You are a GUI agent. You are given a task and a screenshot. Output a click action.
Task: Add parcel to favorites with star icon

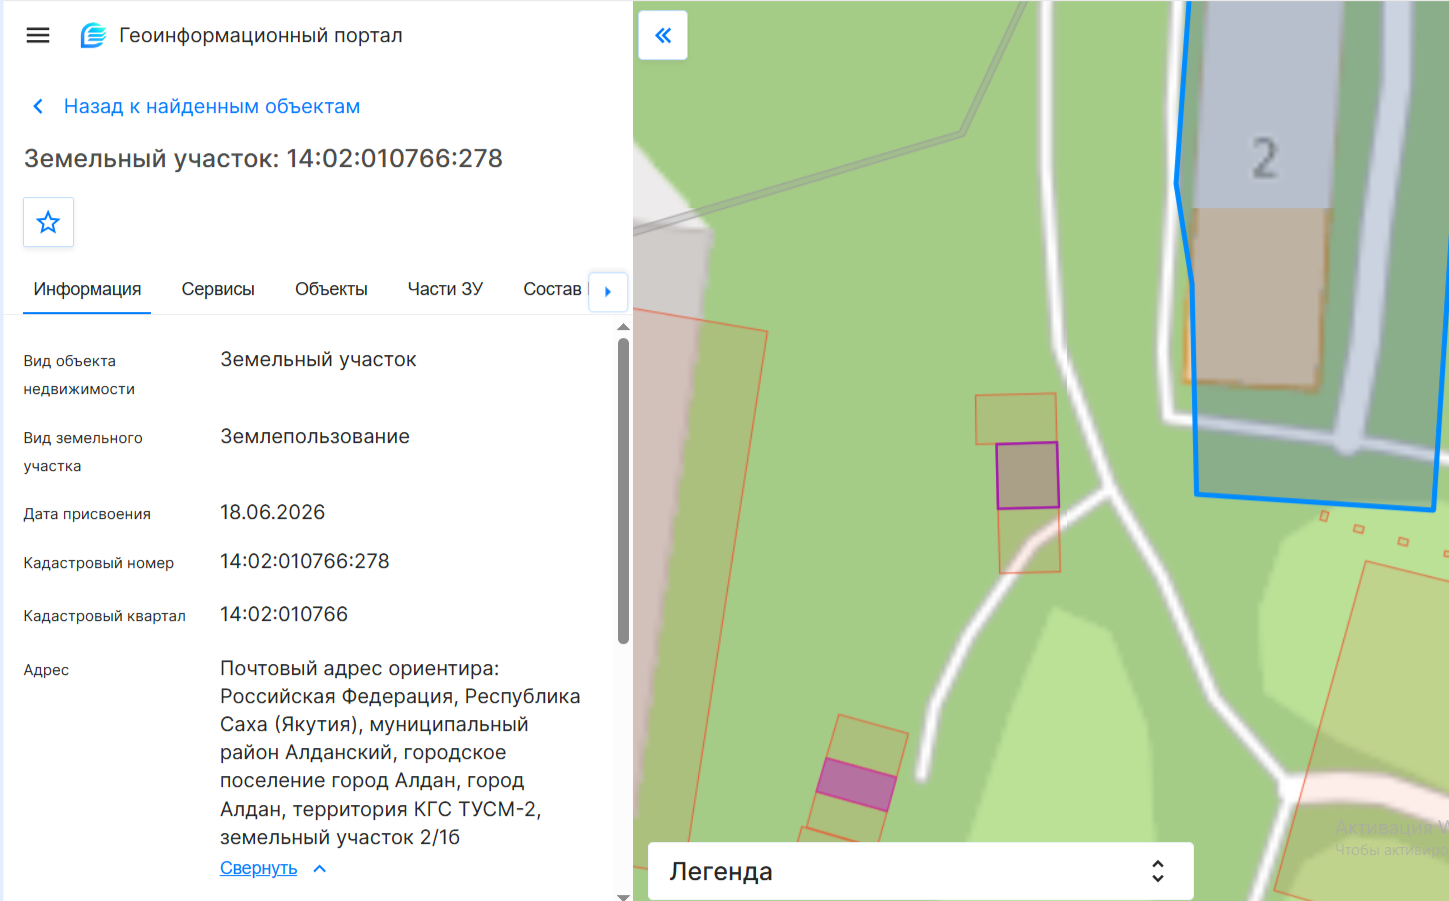click(48, 222)
